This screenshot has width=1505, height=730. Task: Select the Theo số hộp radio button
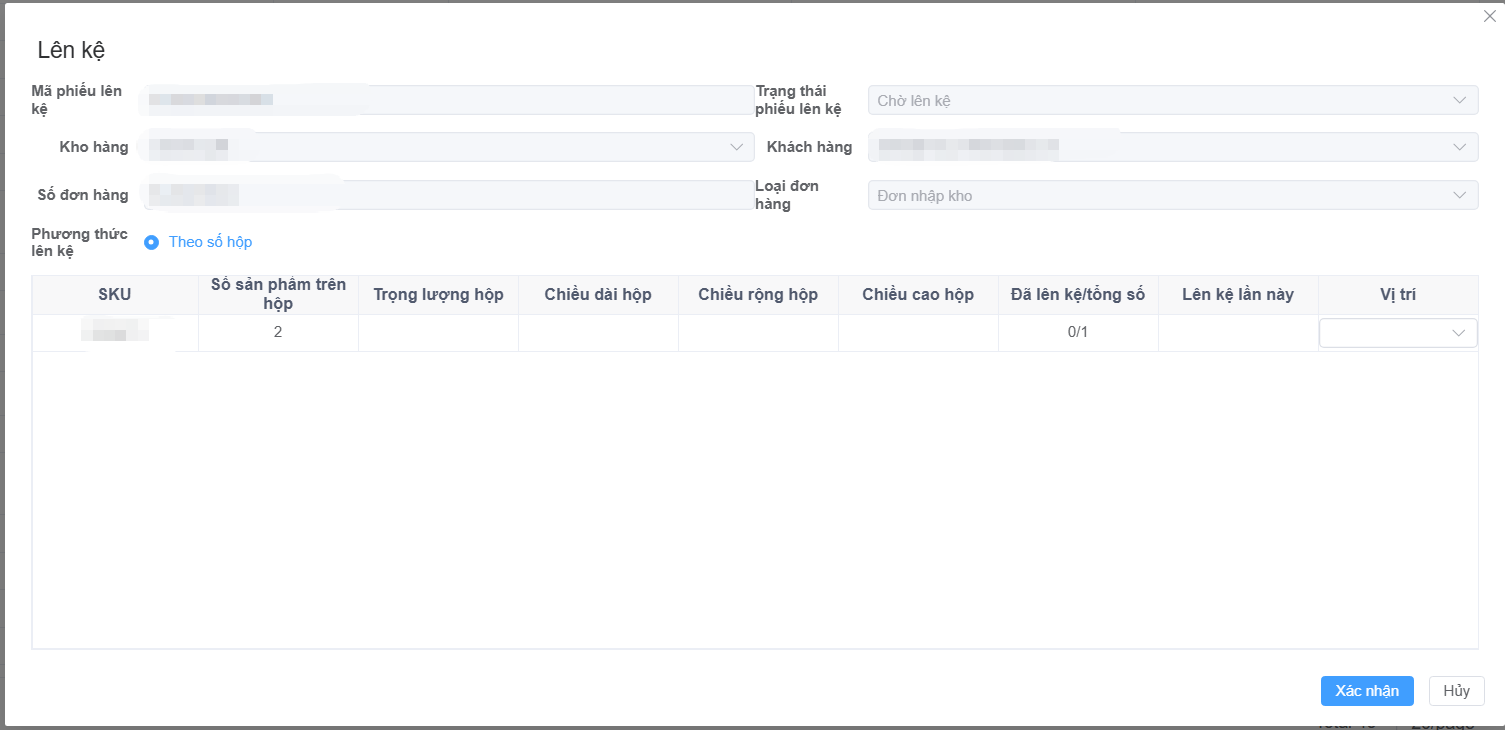152,242
